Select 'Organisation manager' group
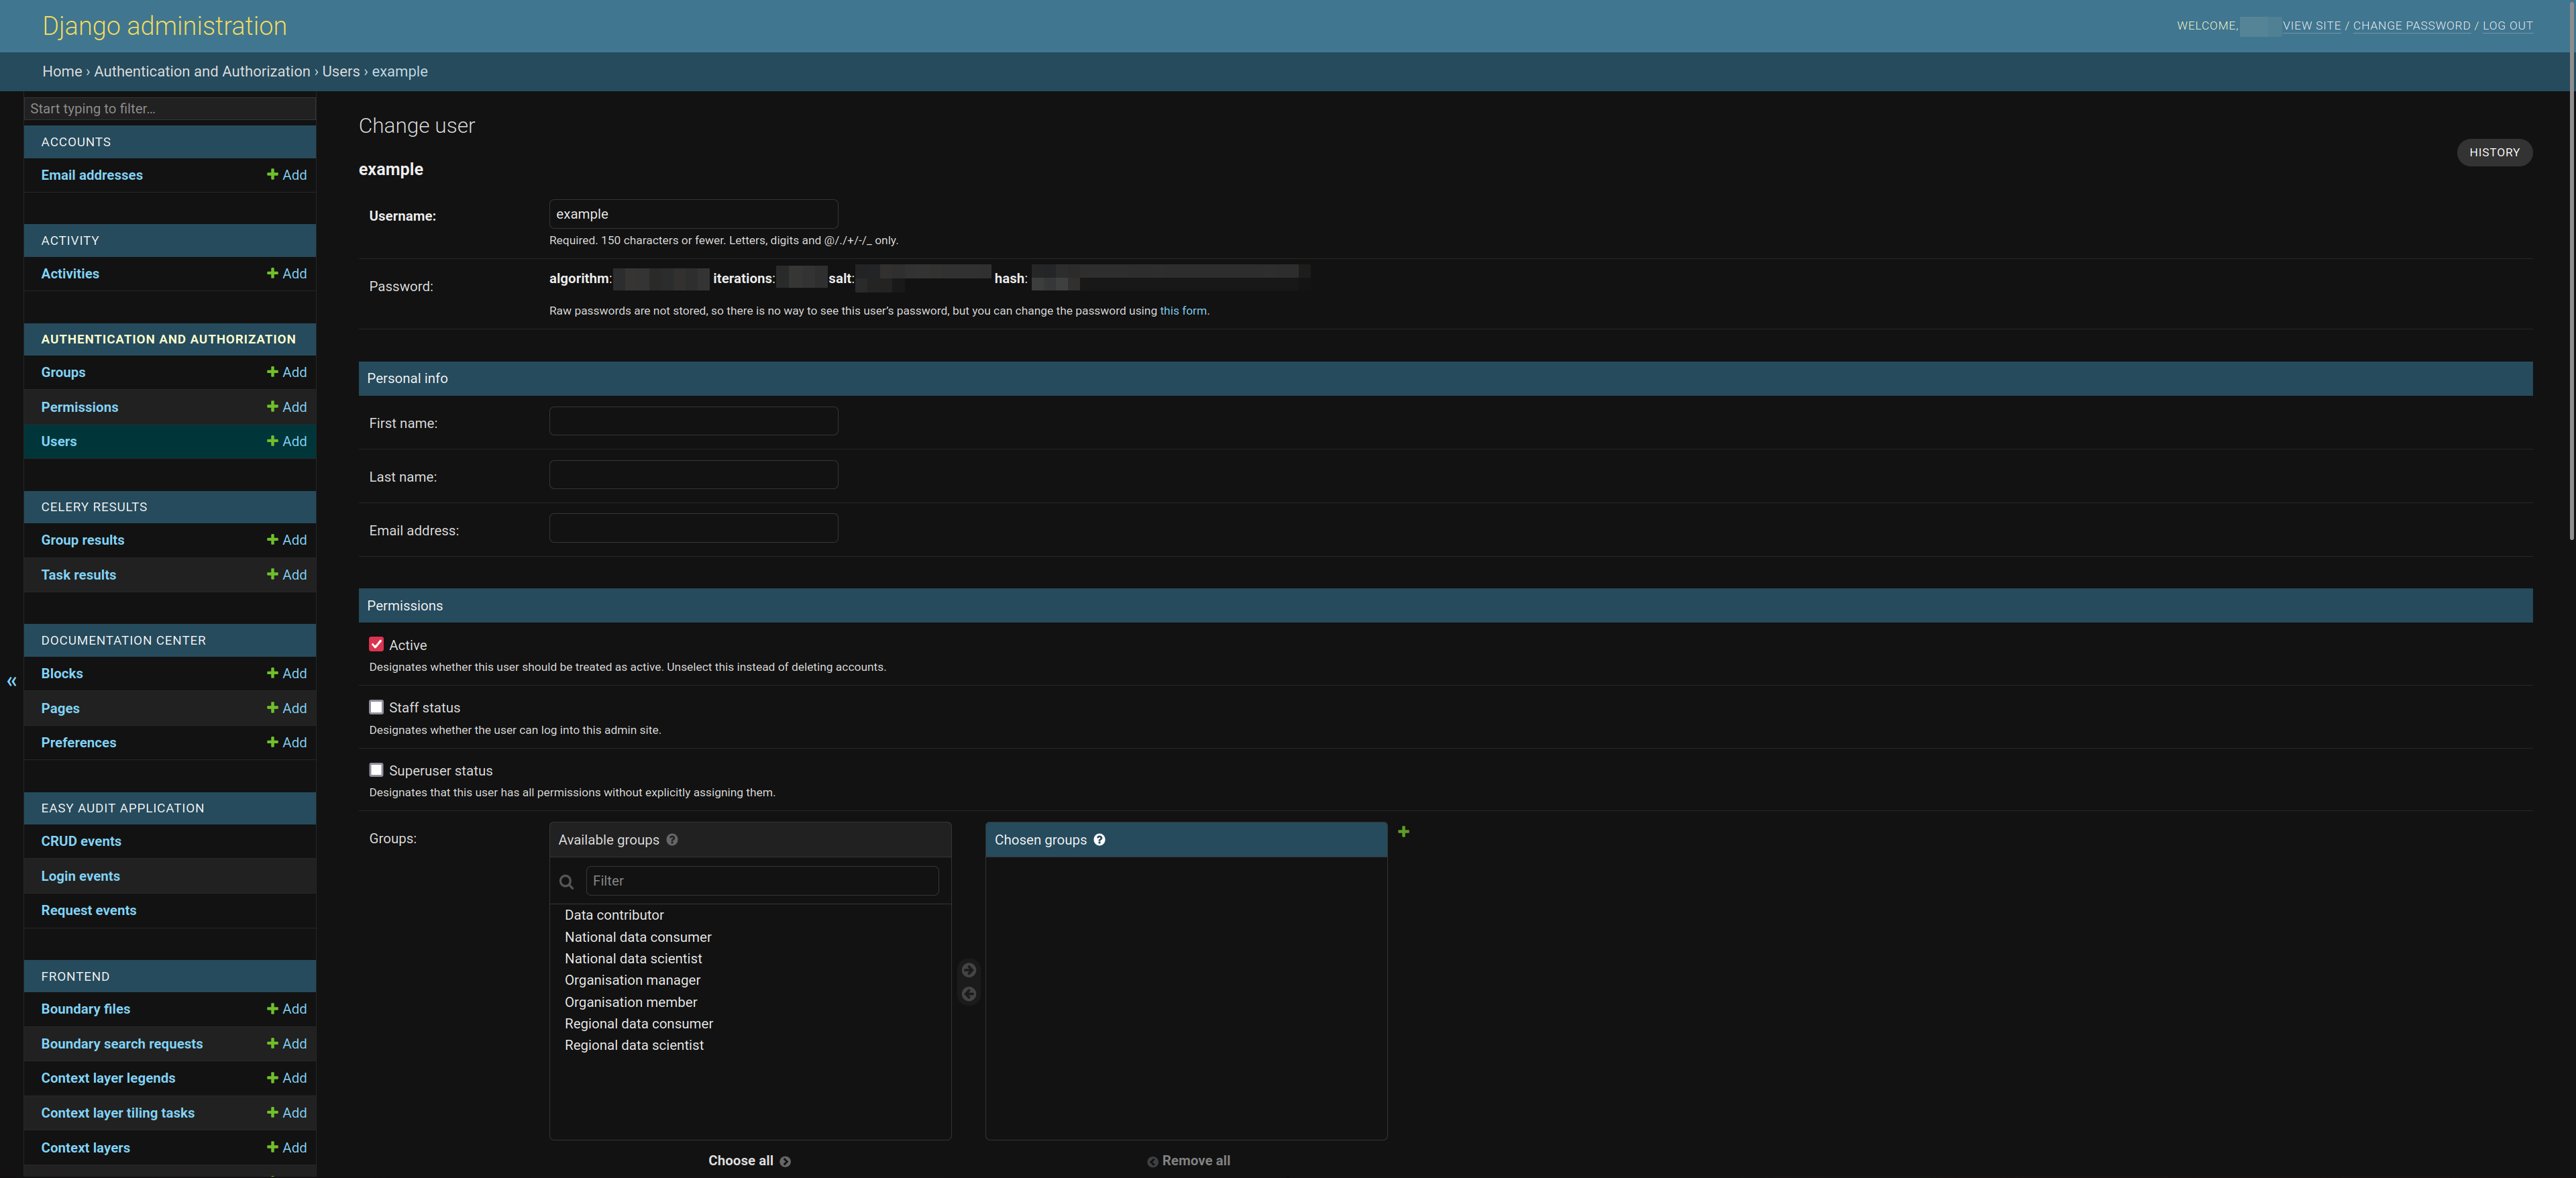2576x1178 pixels. pos(632,981)
